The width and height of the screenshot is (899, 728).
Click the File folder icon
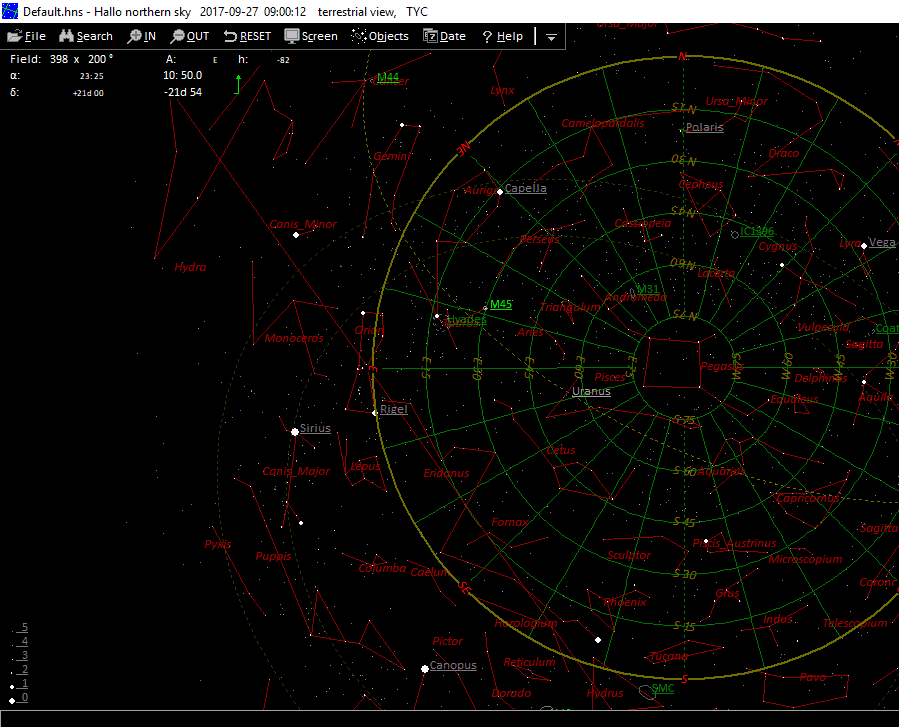pos(14,36)
